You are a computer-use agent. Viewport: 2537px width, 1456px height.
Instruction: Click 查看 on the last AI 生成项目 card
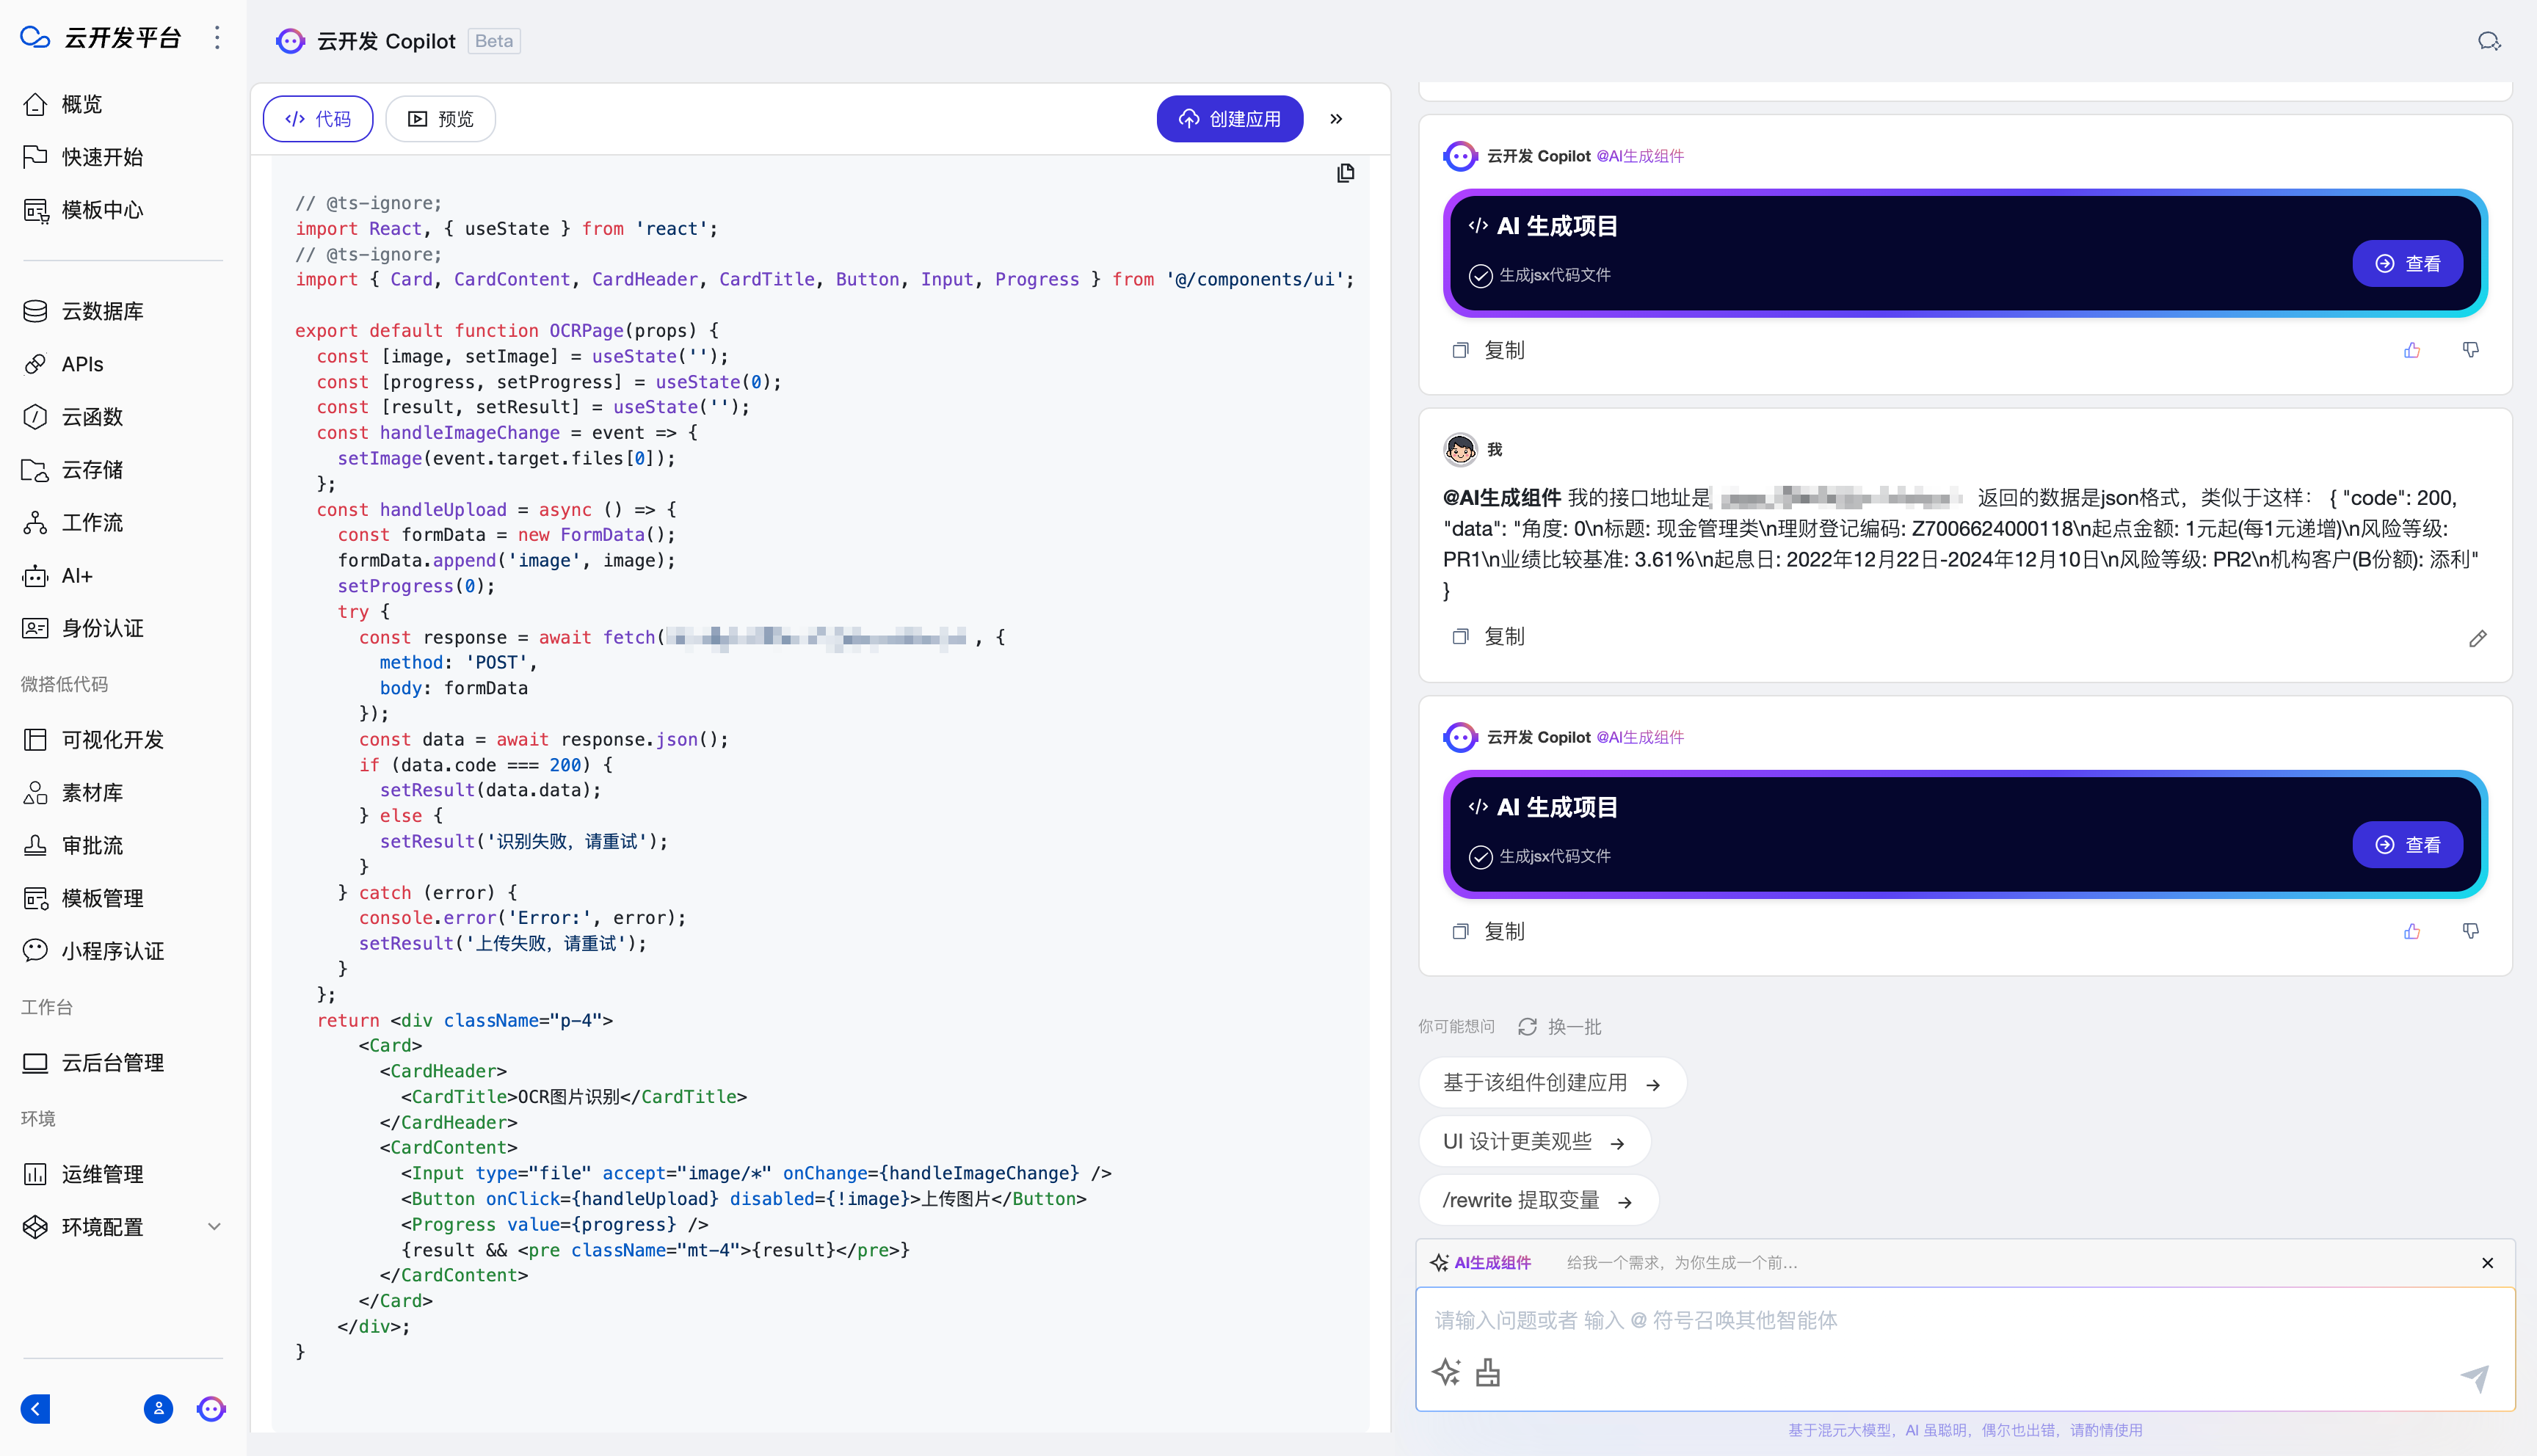point(2407,844)
